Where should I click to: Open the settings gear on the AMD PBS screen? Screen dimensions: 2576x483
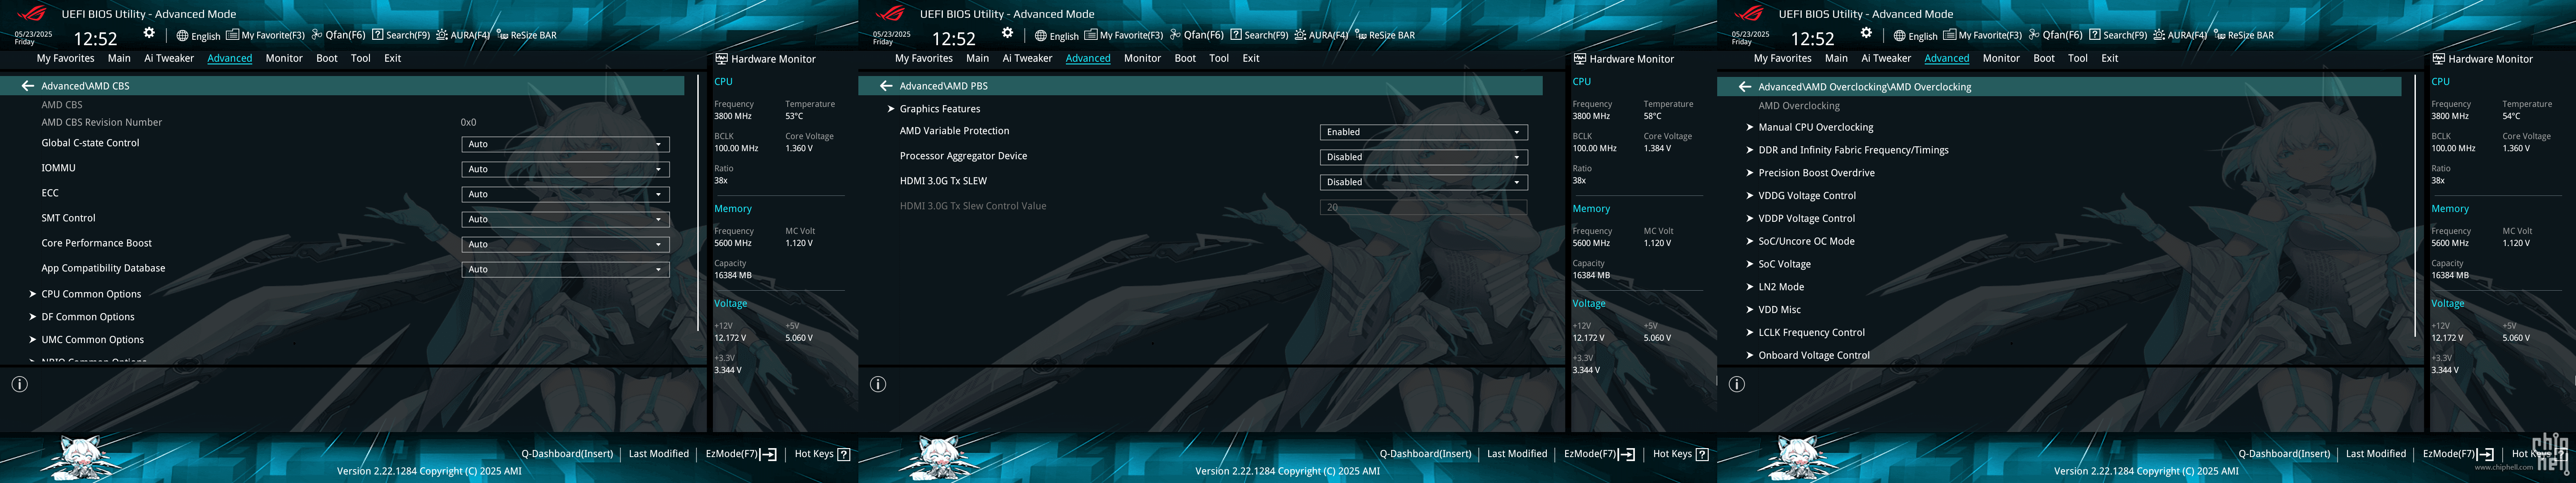click(x=1007, y=33)
